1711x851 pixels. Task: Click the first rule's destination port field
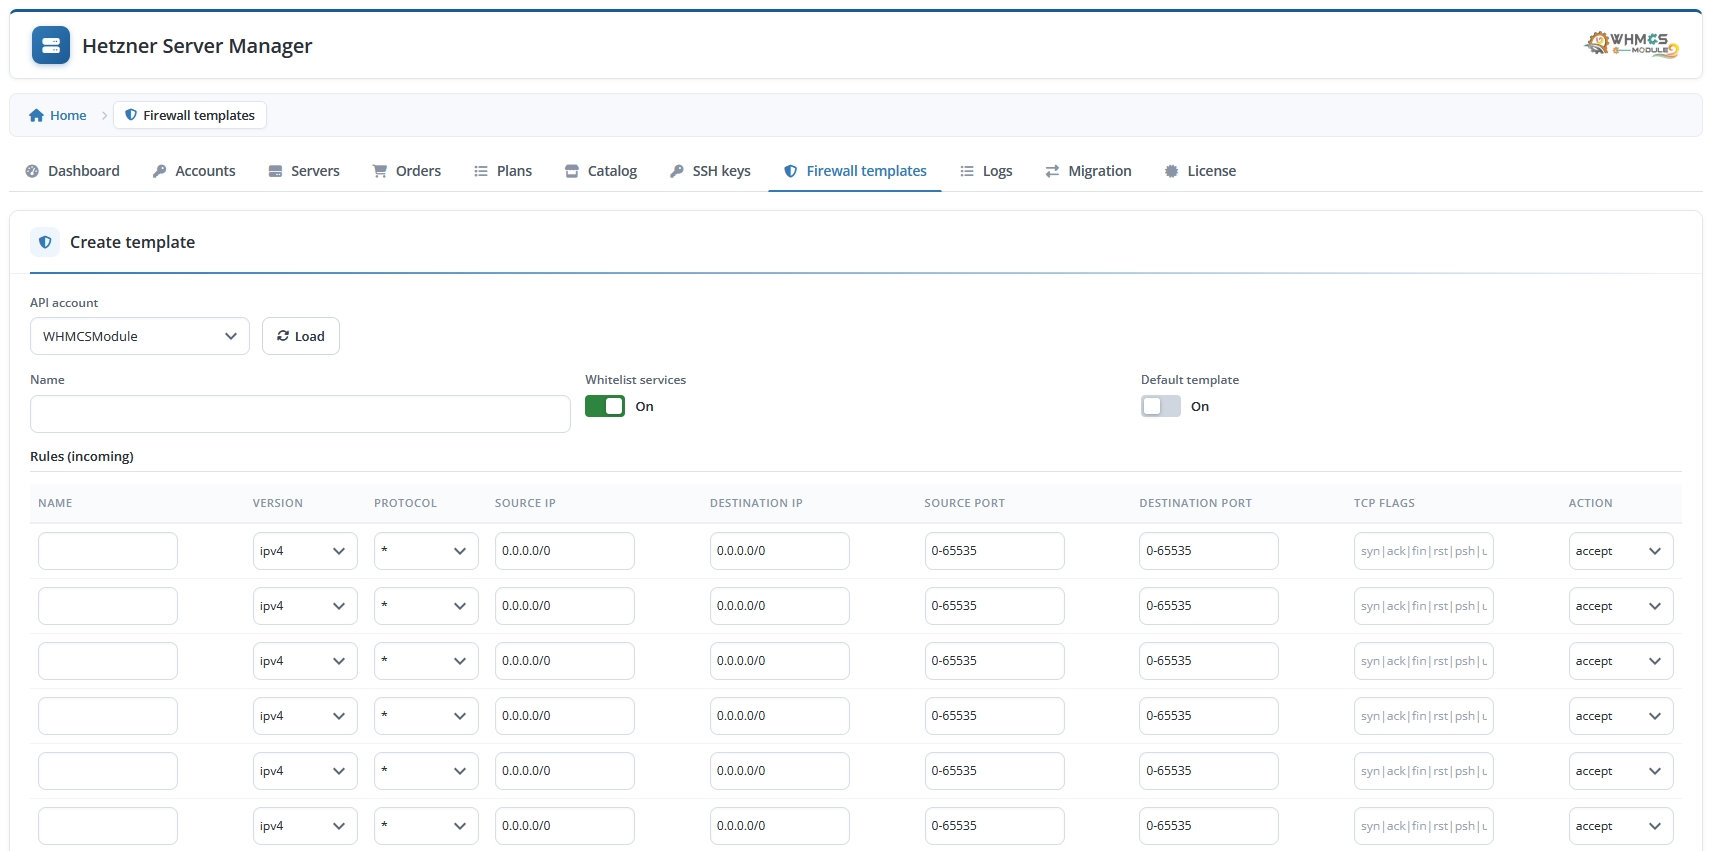point(1209,551)
